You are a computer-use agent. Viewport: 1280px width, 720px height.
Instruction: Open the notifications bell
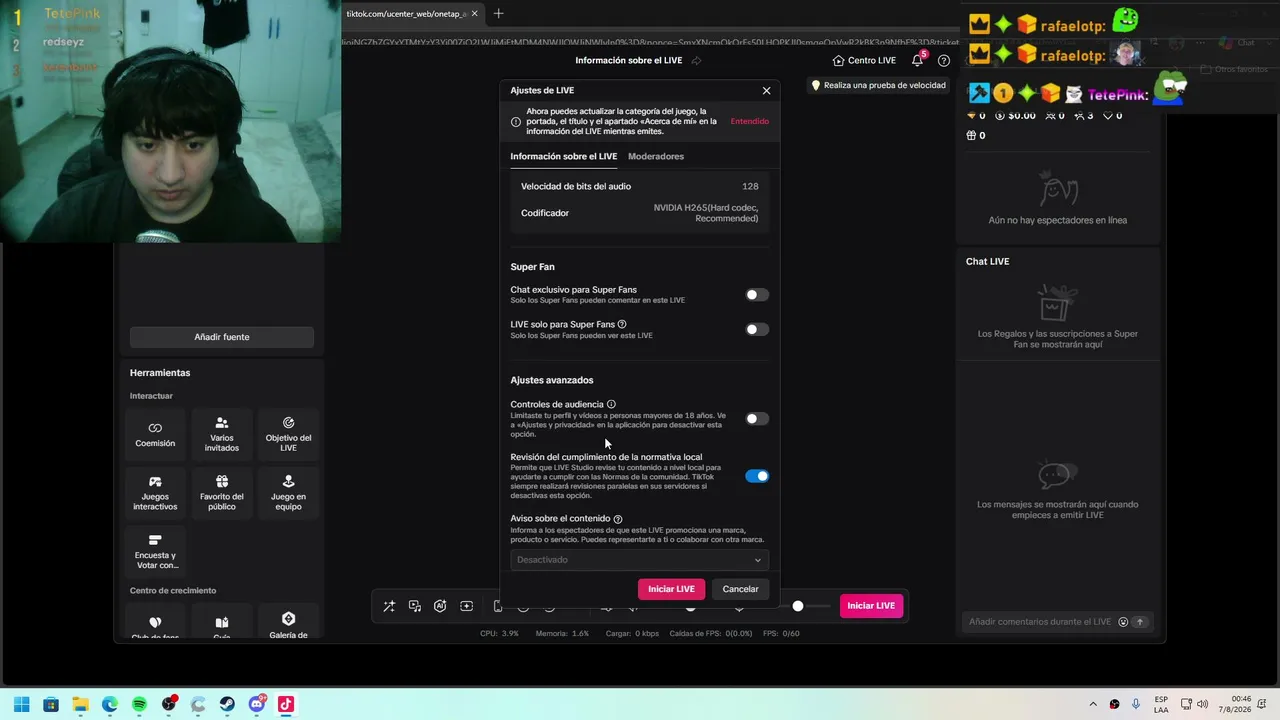917,60
